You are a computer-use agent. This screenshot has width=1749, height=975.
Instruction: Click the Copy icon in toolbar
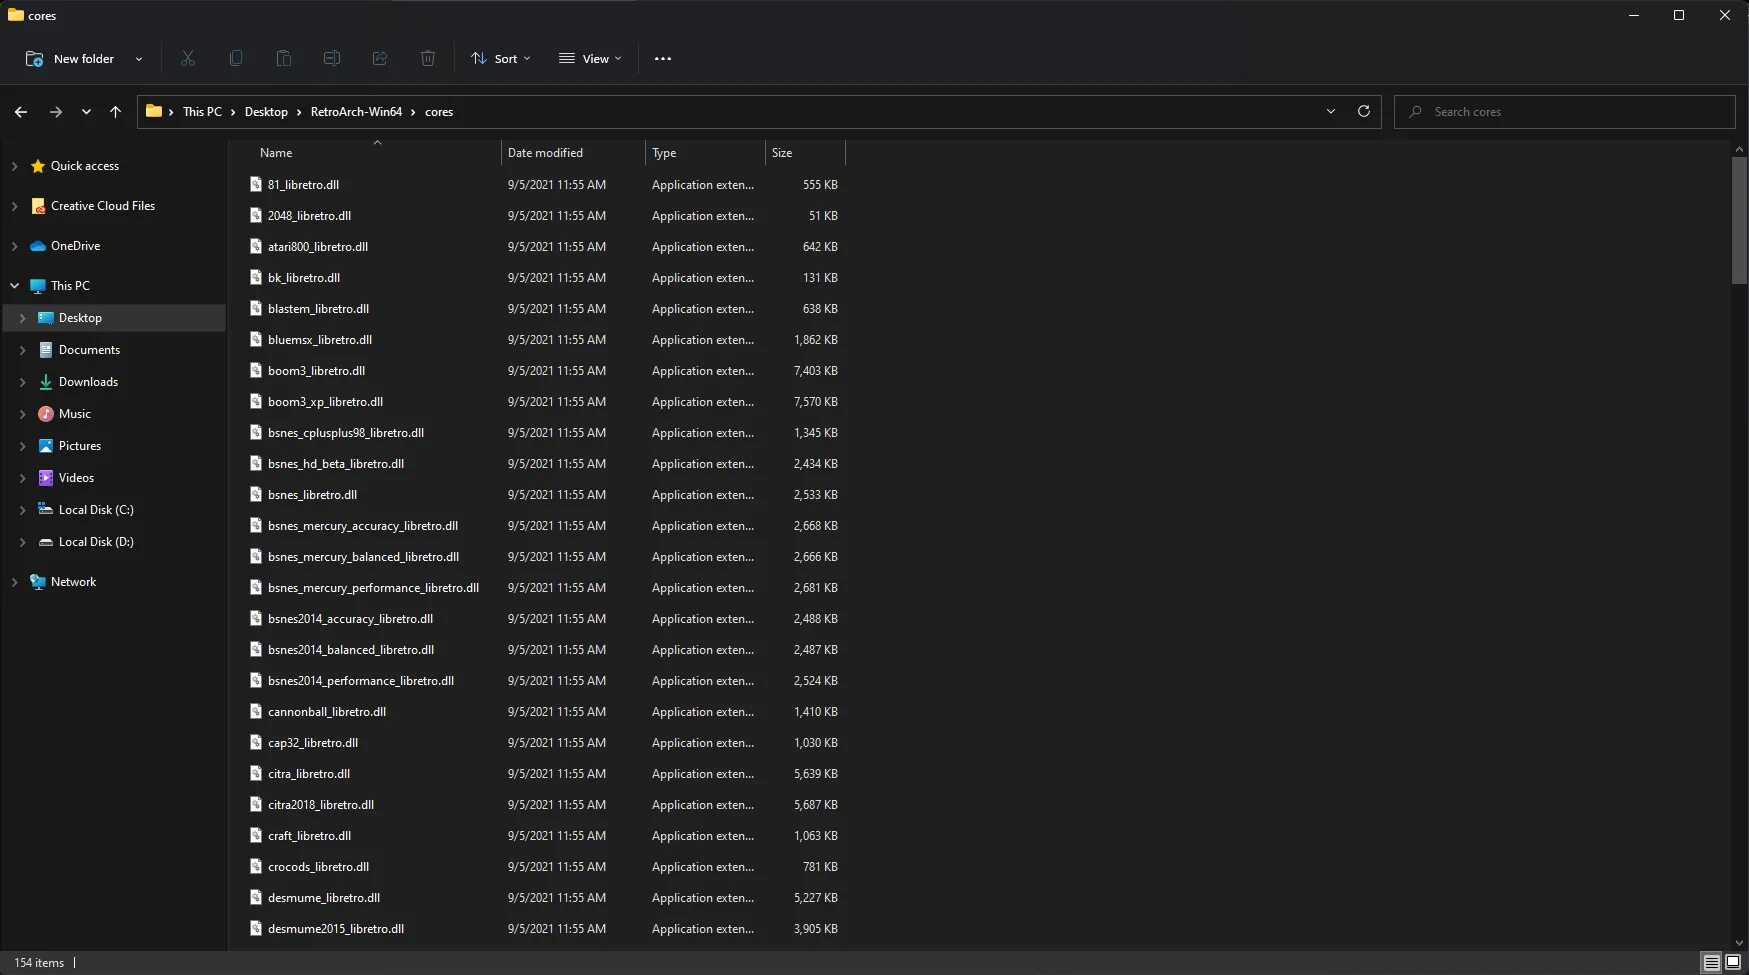point(236,59)
